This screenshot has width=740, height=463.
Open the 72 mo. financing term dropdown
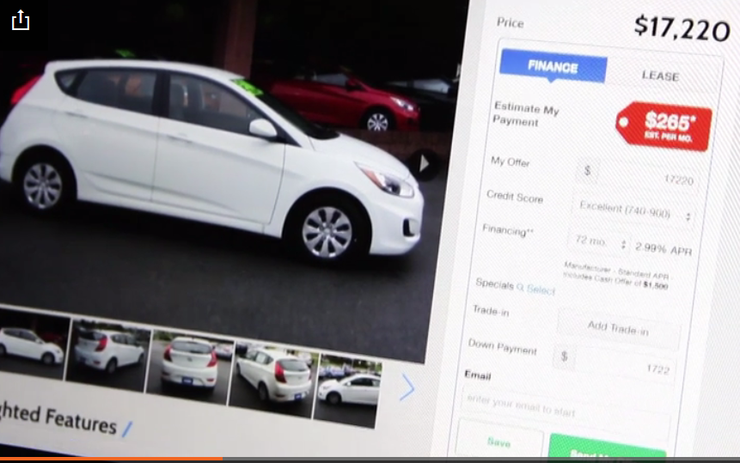(599, 243)
